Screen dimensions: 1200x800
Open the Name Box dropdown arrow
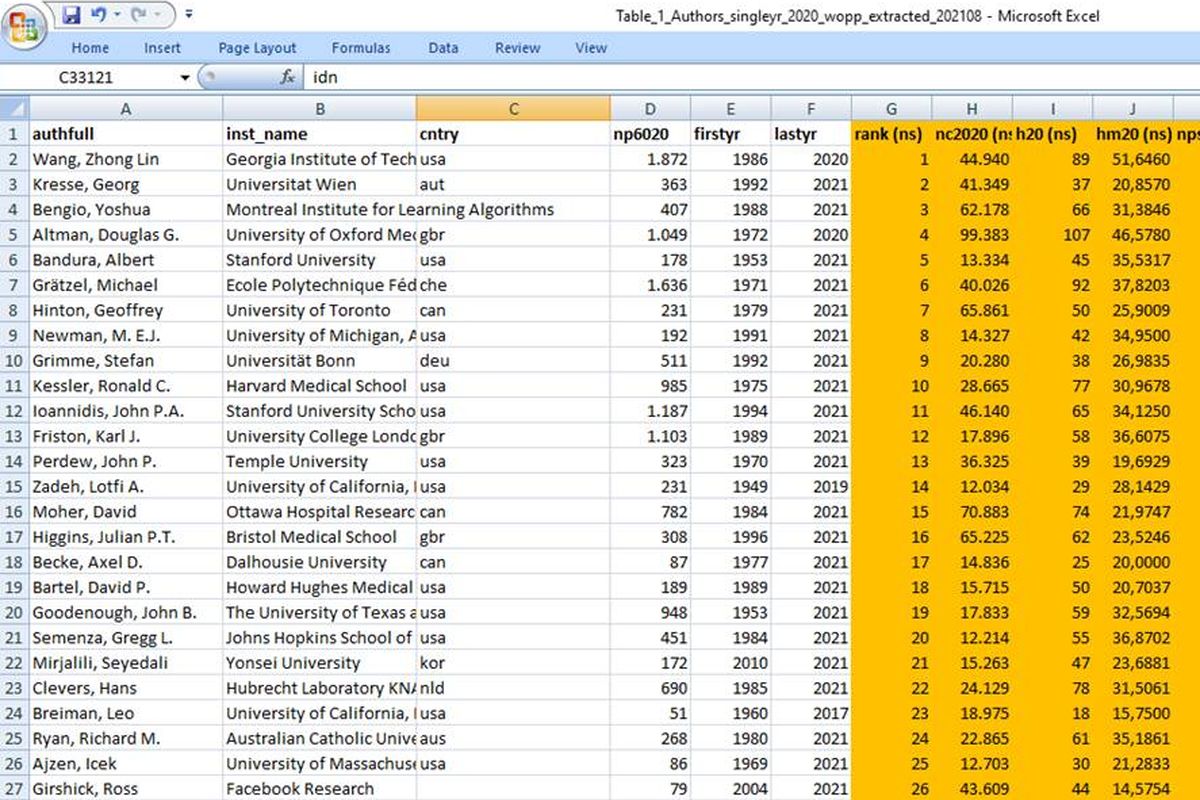184,77
